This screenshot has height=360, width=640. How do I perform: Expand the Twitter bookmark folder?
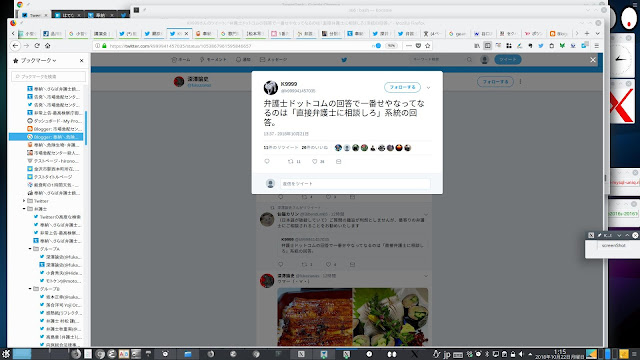pos(24,201)
